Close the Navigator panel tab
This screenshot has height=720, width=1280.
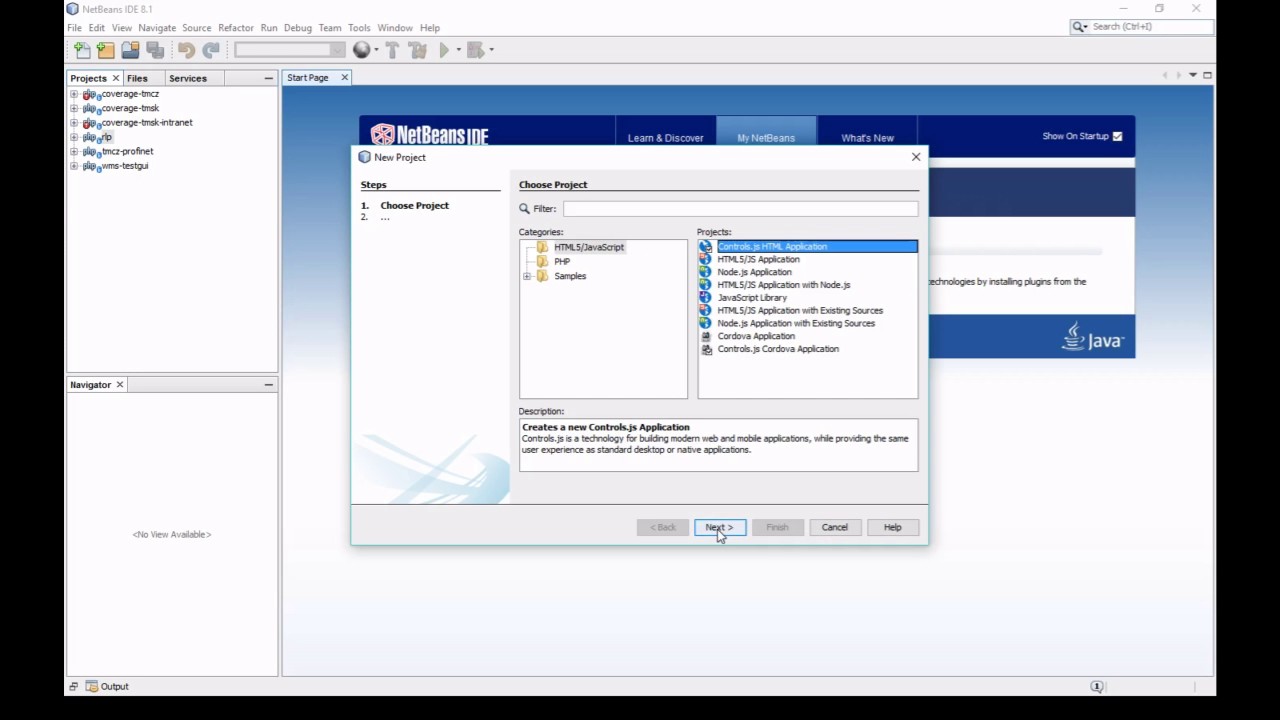[x=120, y=385]
